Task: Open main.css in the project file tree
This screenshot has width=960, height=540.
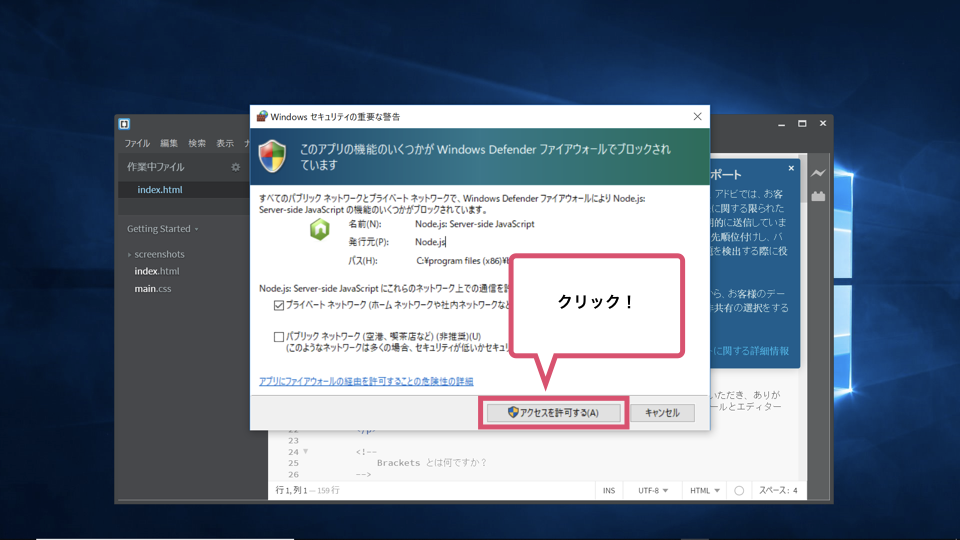Action: [153, 289]
